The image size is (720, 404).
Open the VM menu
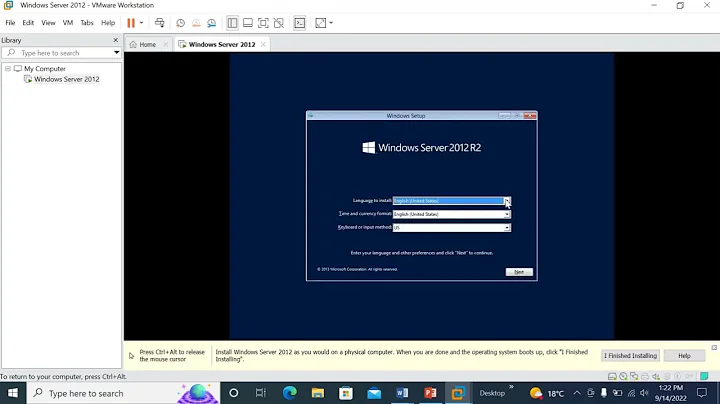(x=68, y=22)
